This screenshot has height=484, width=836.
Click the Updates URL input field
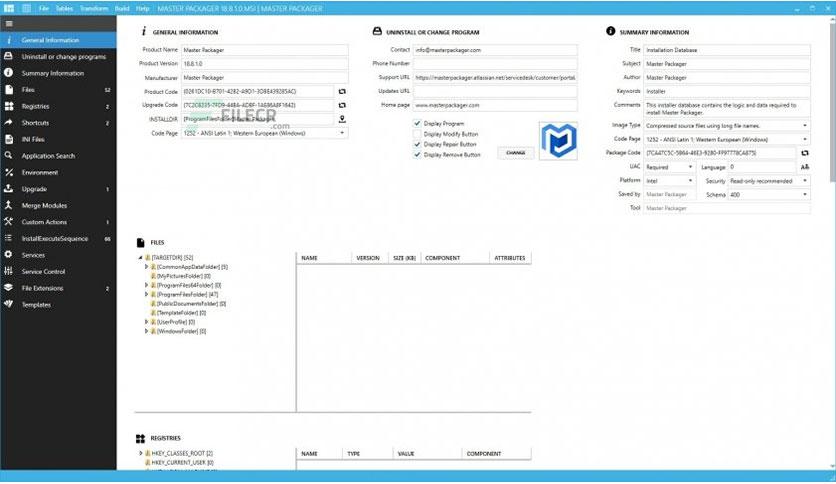495,91
